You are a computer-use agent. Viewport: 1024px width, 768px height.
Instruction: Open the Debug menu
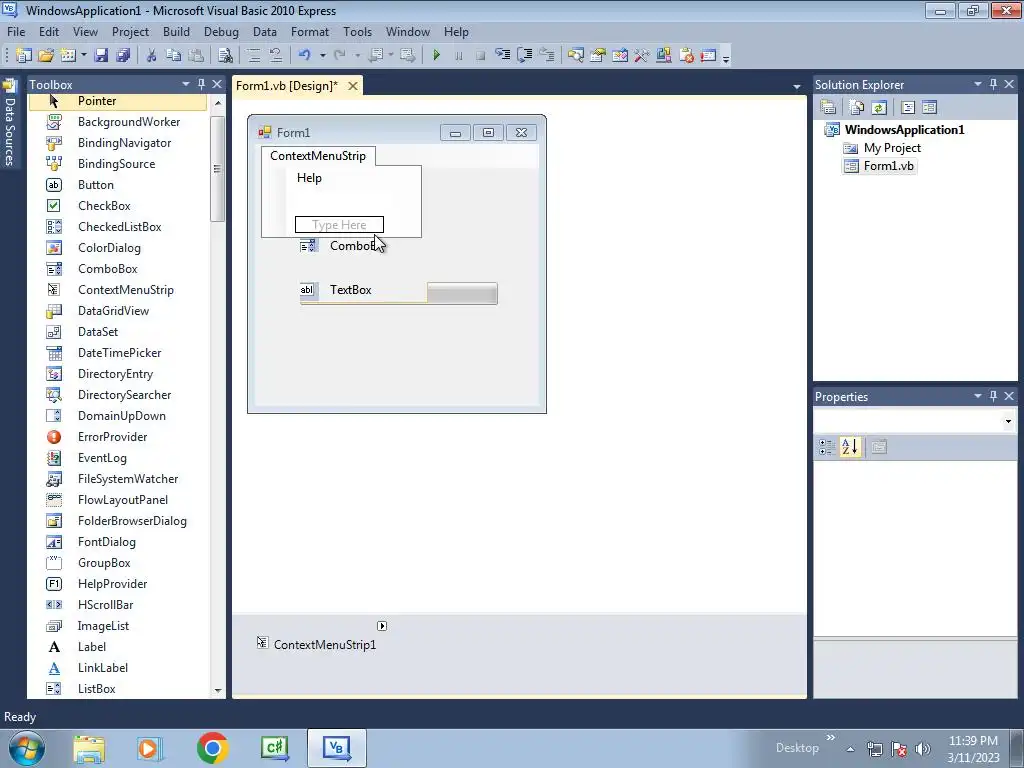pyautogui.click(x=221, y=32)
